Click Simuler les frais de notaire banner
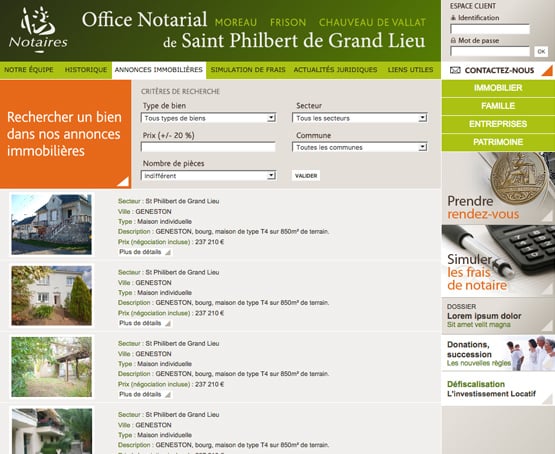Image resolution: width=555 pixels, height=454 pixels. (498, 260)
